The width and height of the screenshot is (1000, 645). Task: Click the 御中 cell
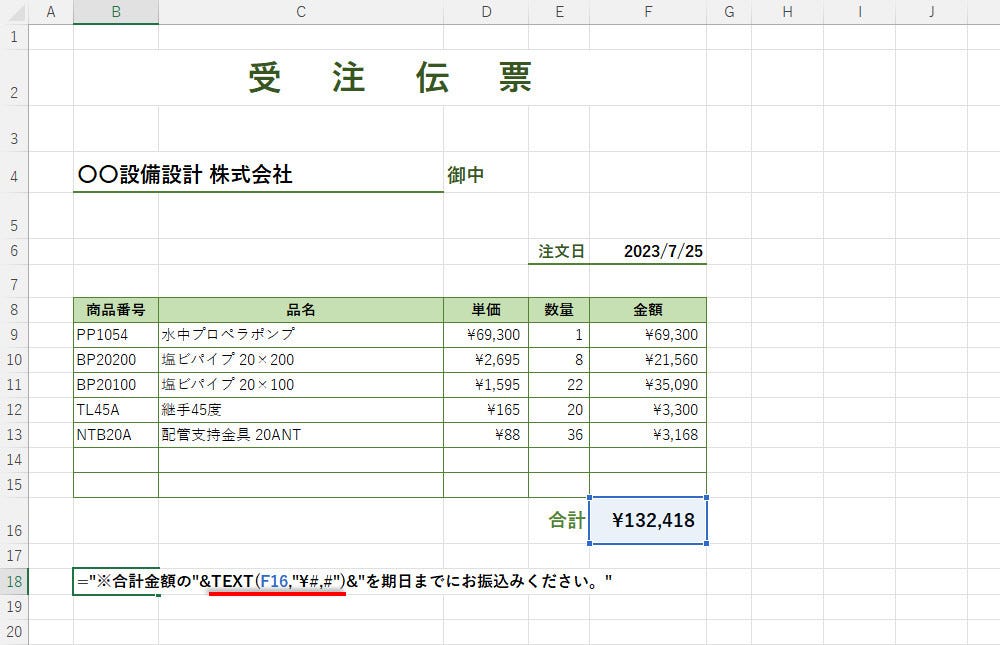(486, 174)
